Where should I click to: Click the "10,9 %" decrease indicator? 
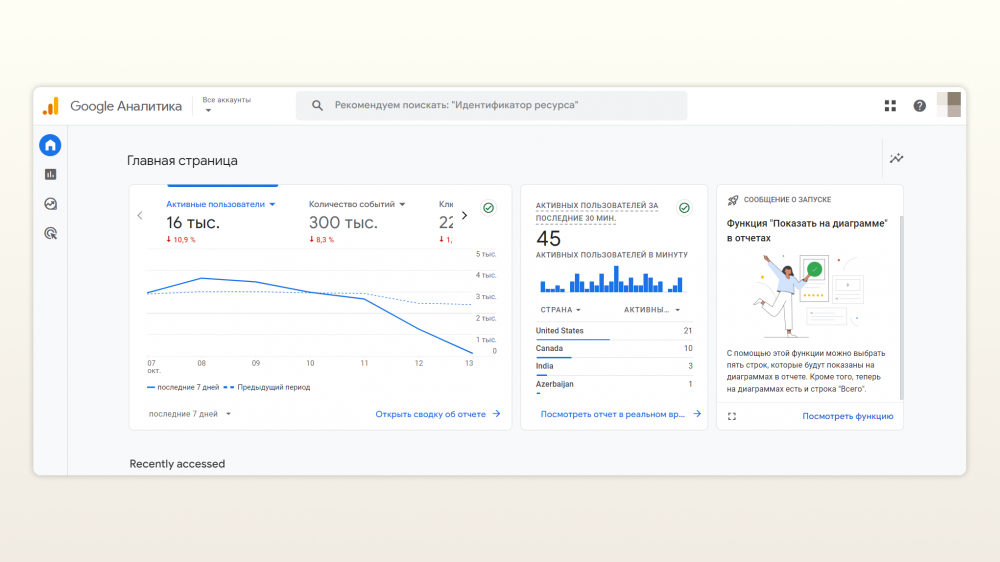(181, 240)
